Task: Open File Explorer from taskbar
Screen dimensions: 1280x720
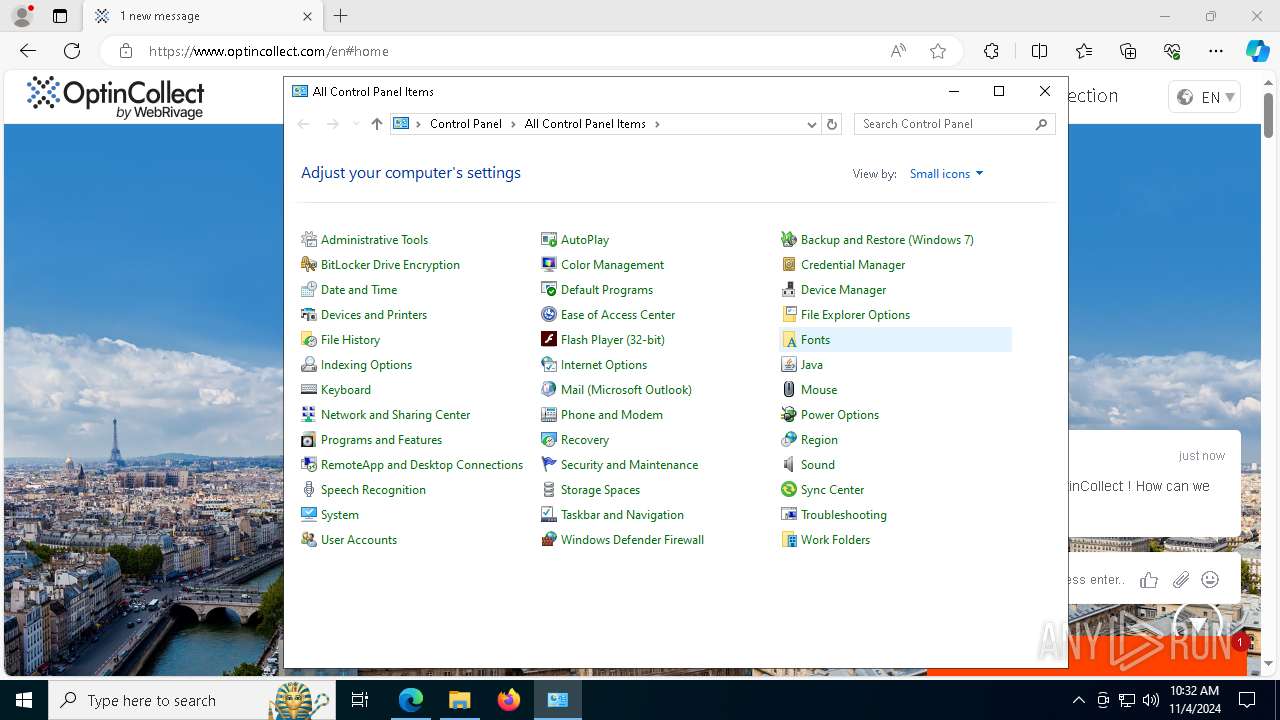Action: pos(459,700)
